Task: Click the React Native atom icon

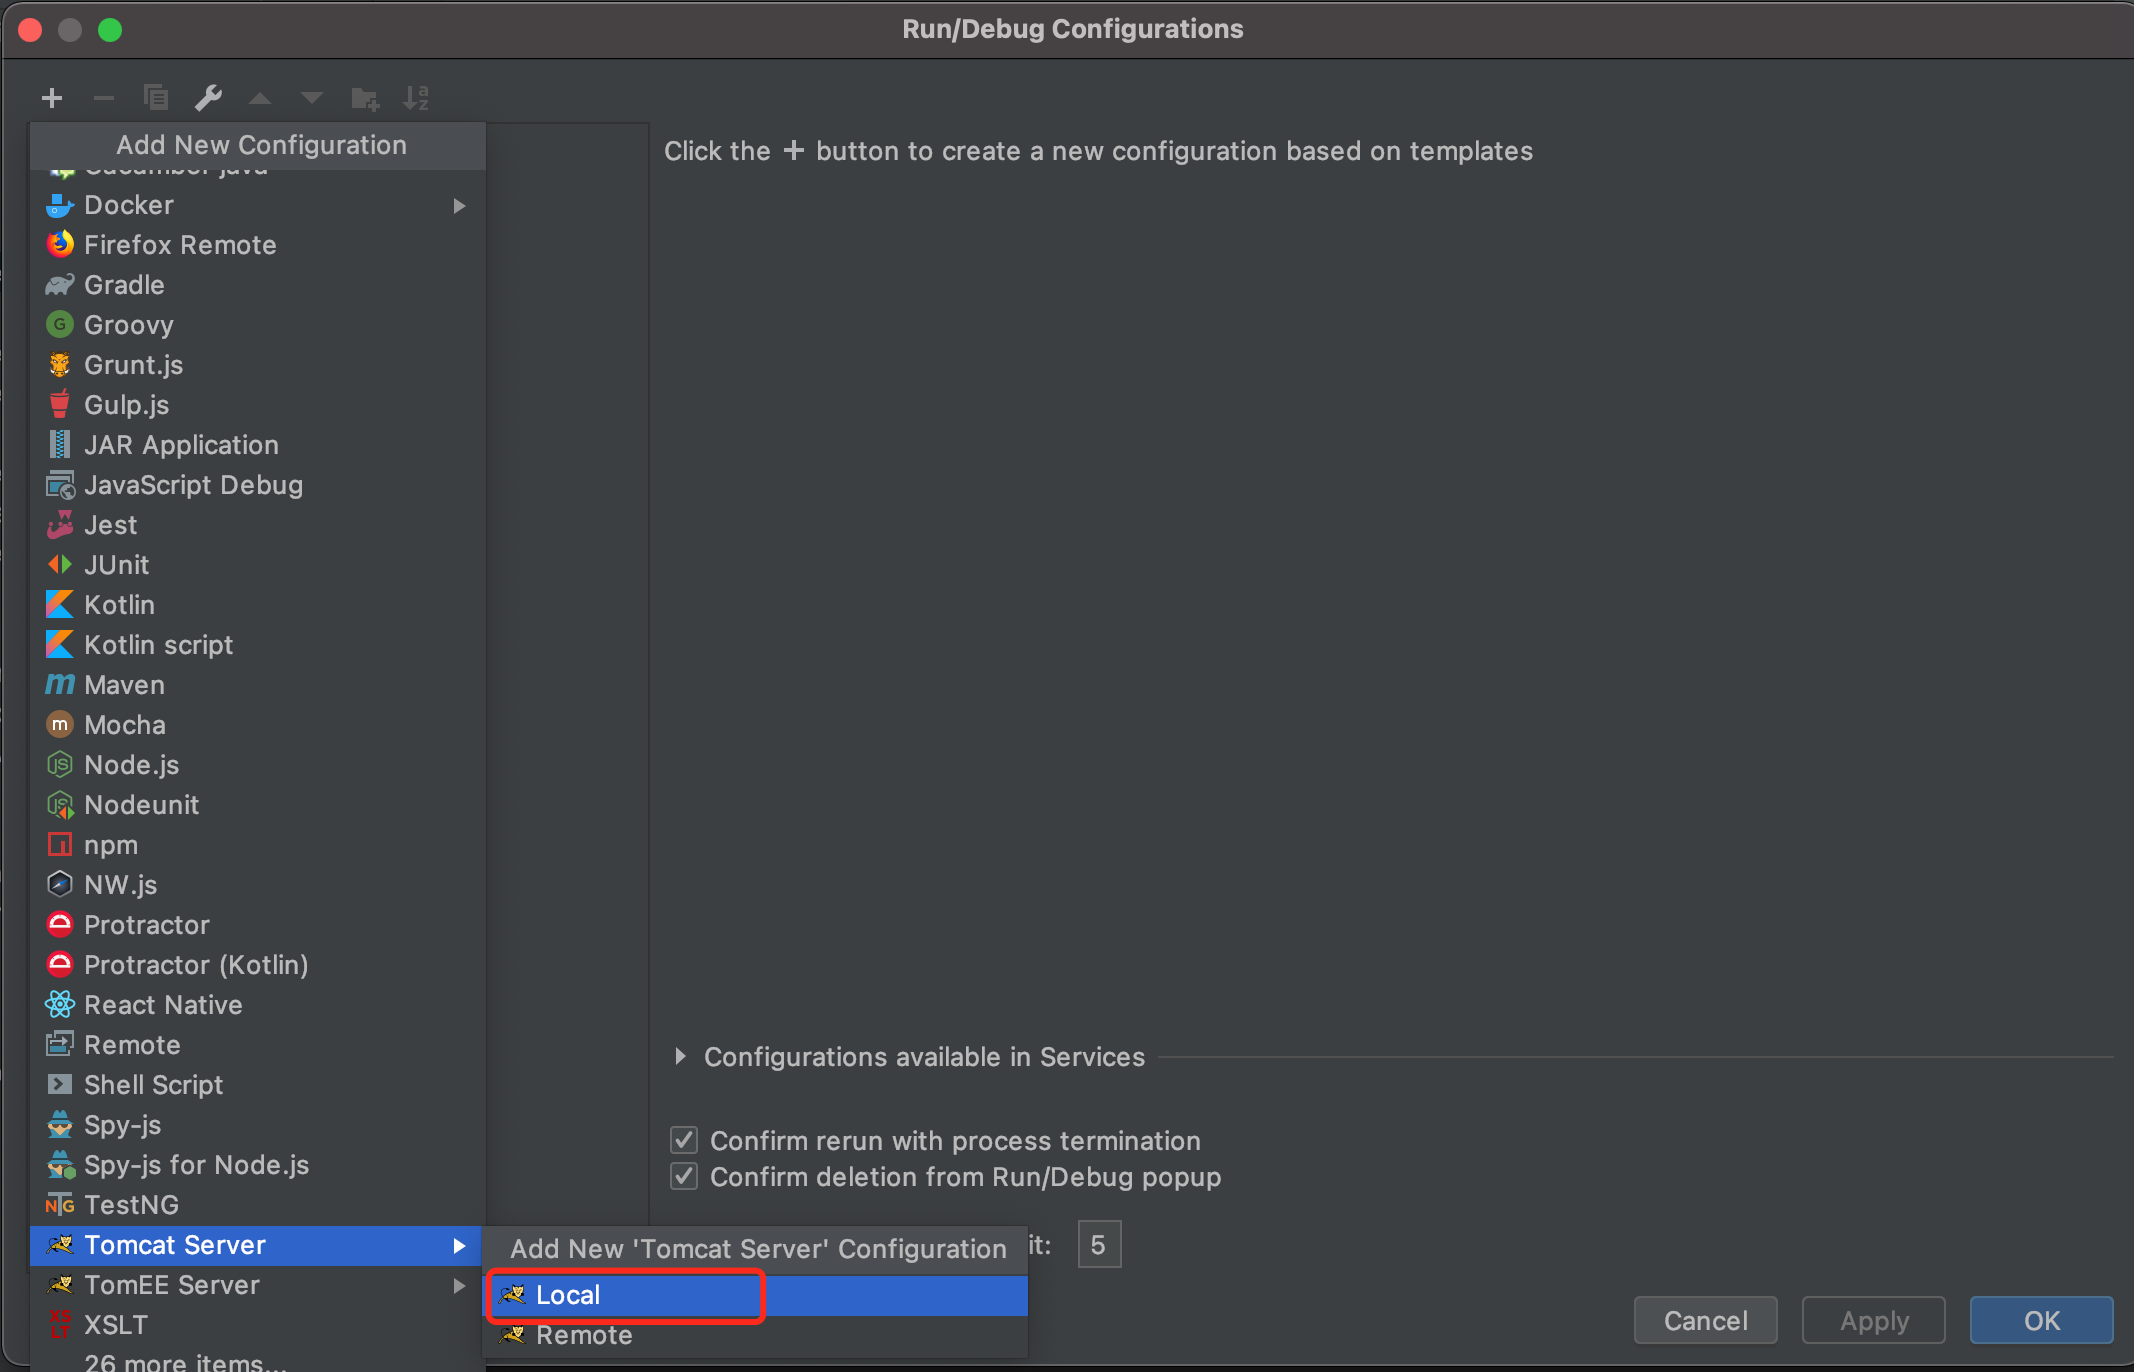Action: click(x=60, y=1005)
